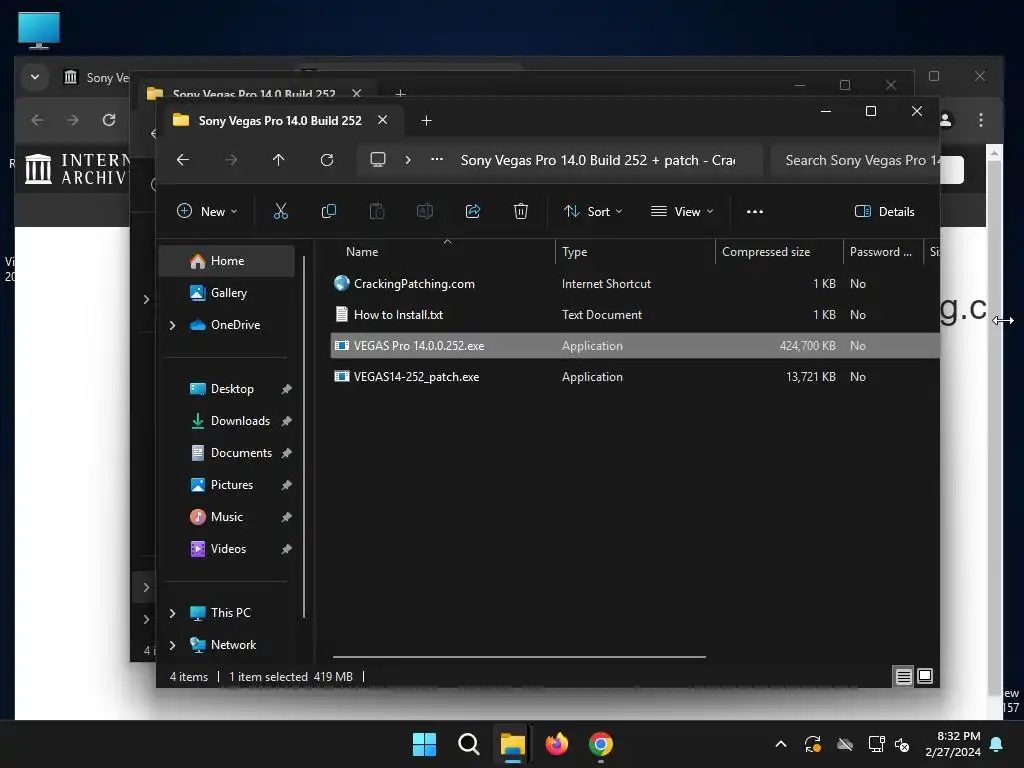
Task: Open Google Chrome from the taskbar
Action: pyautogui.click(x=601, y=744)
